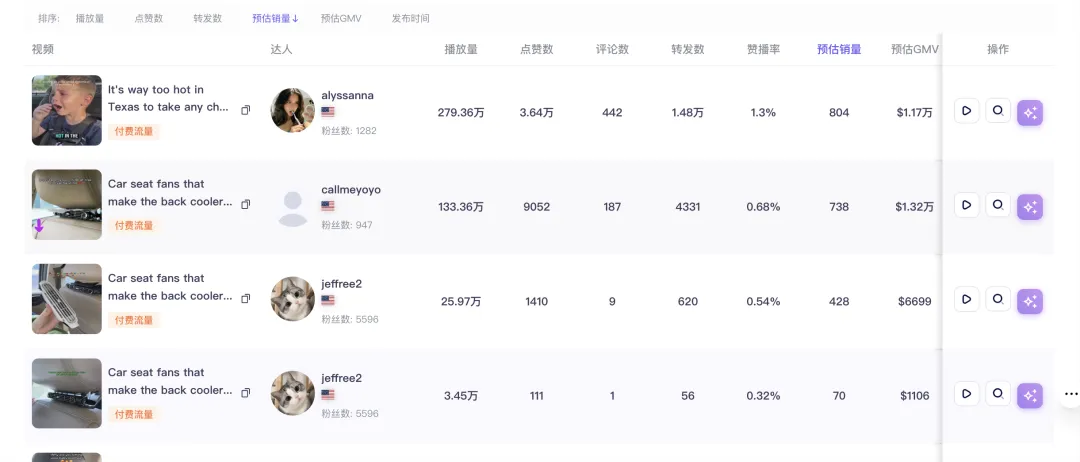Play the alyssanna video with play icon
1080x462 pixels.
click(x=966, y=111)
